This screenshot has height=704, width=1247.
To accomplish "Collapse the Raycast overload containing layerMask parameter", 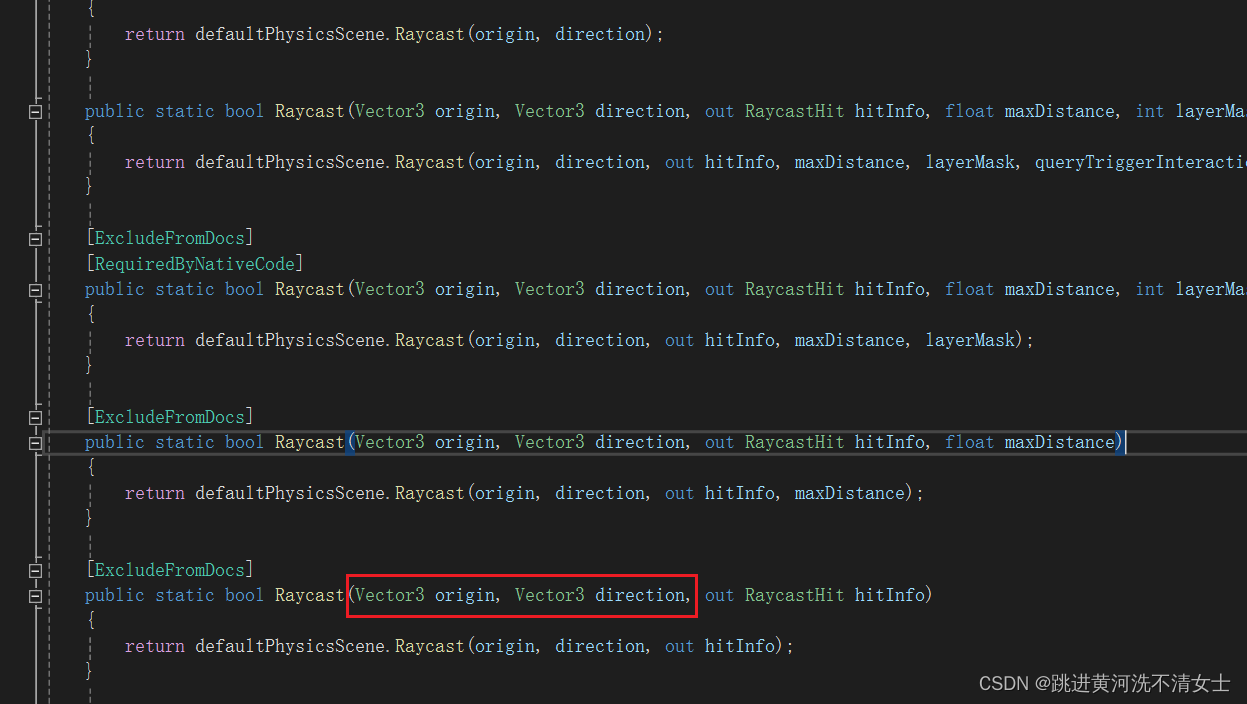I will pos(35,111).
